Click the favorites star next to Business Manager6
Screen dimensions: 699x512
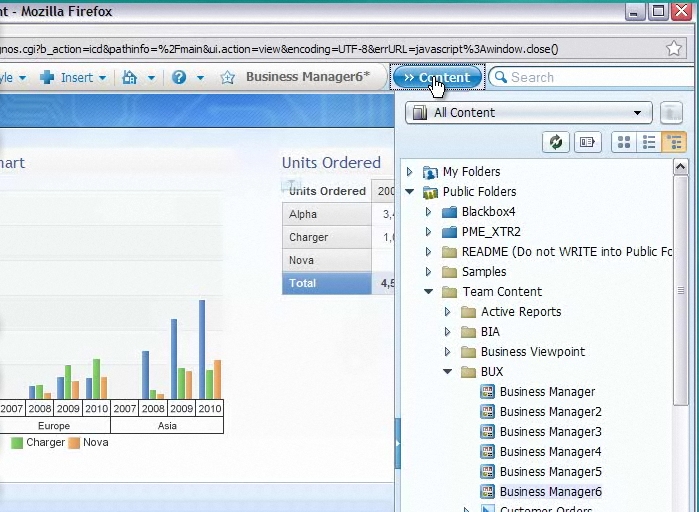click(227, 78)
